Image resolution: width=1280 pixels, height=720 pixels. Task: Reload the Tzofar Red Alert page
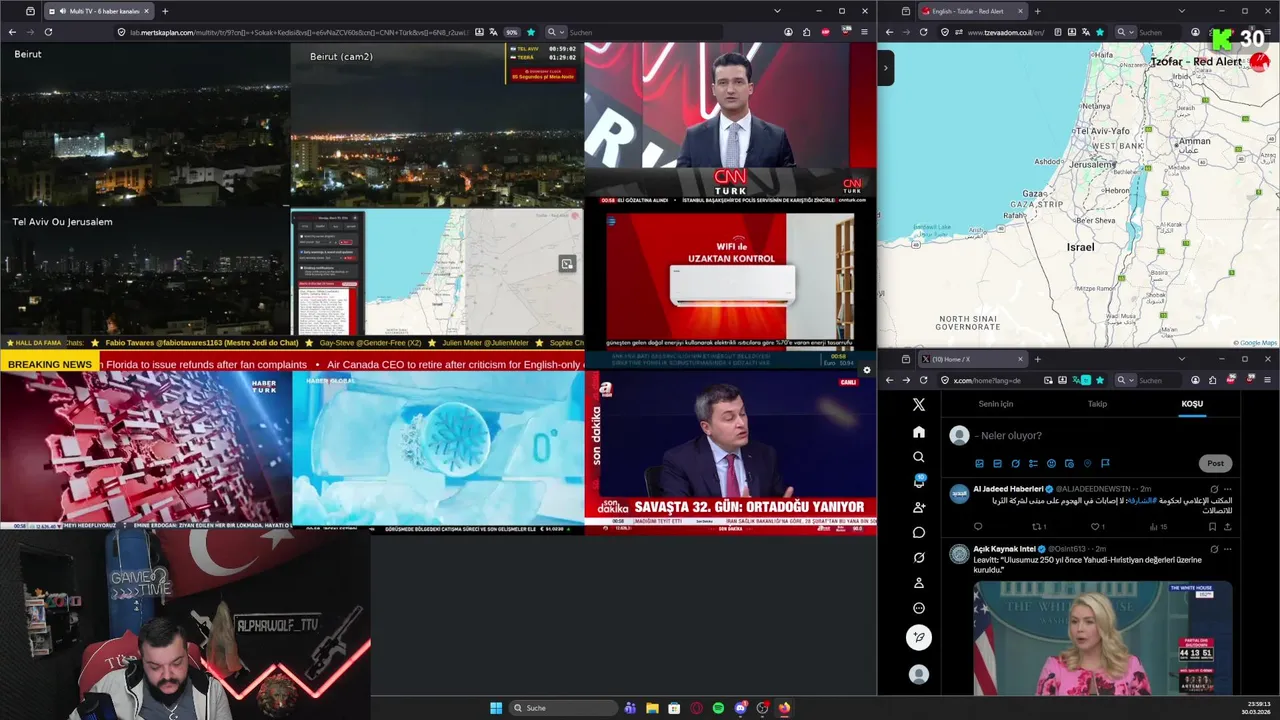coord(923,32)
